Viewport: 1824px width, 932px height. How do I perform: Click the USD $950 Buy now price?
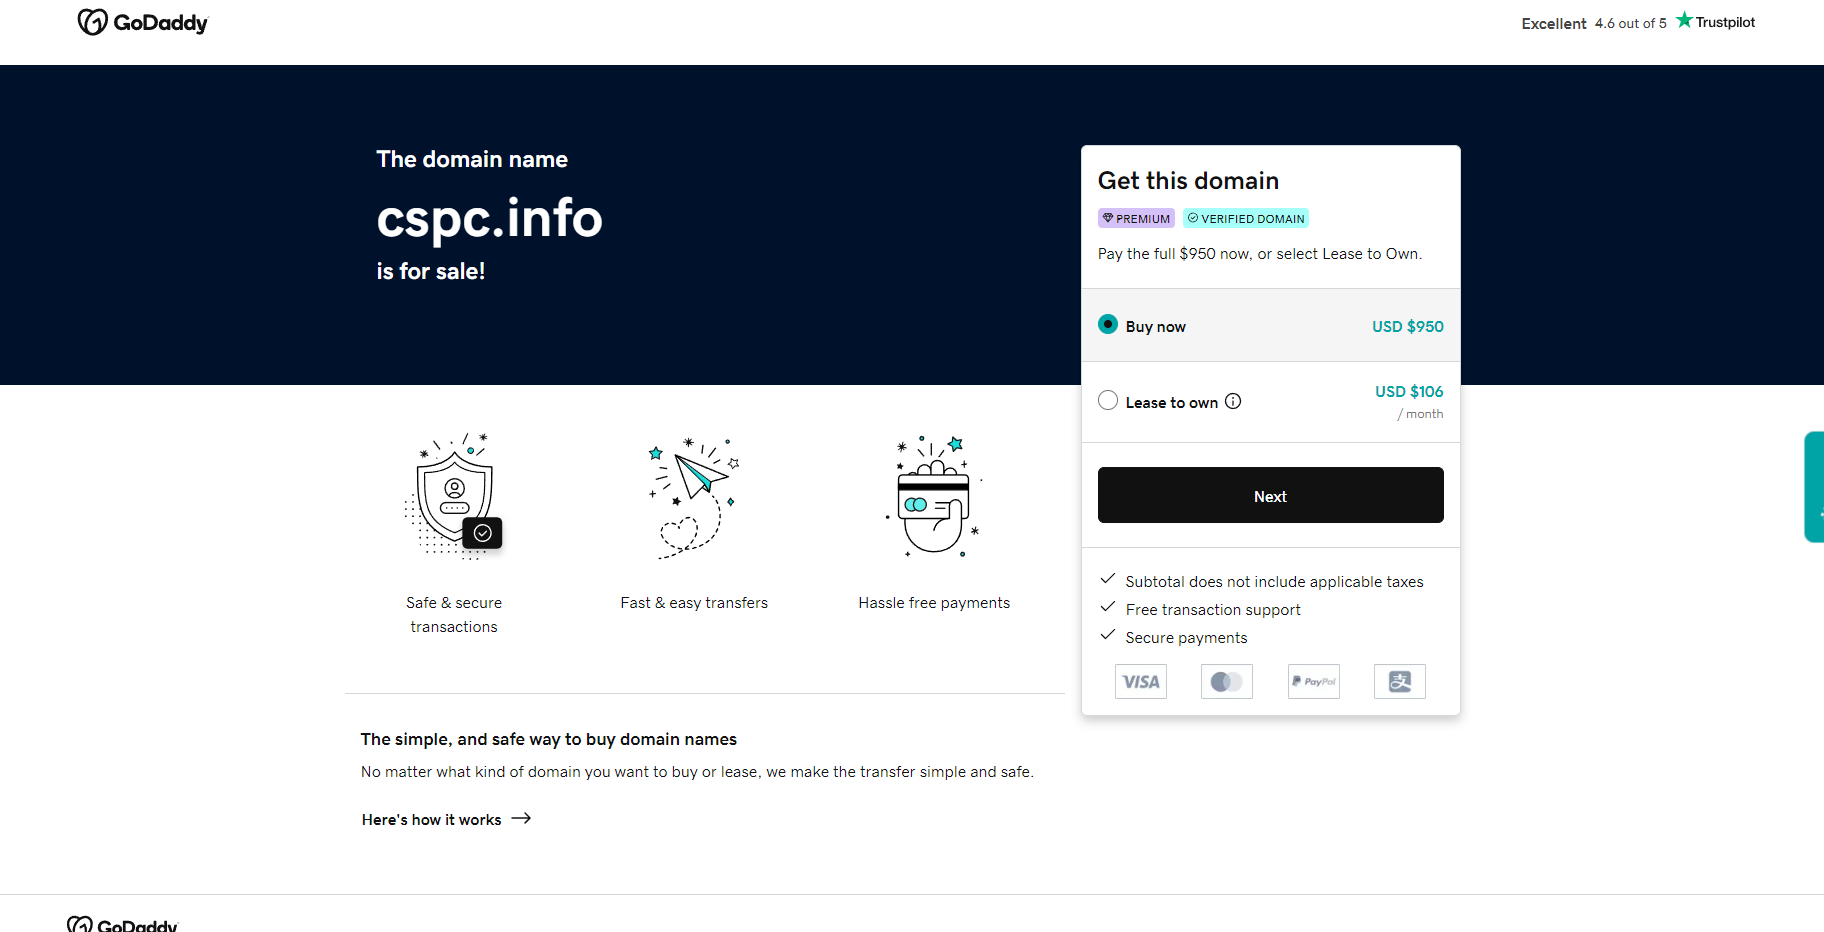pyautogui.click(x=1407, y=327)
